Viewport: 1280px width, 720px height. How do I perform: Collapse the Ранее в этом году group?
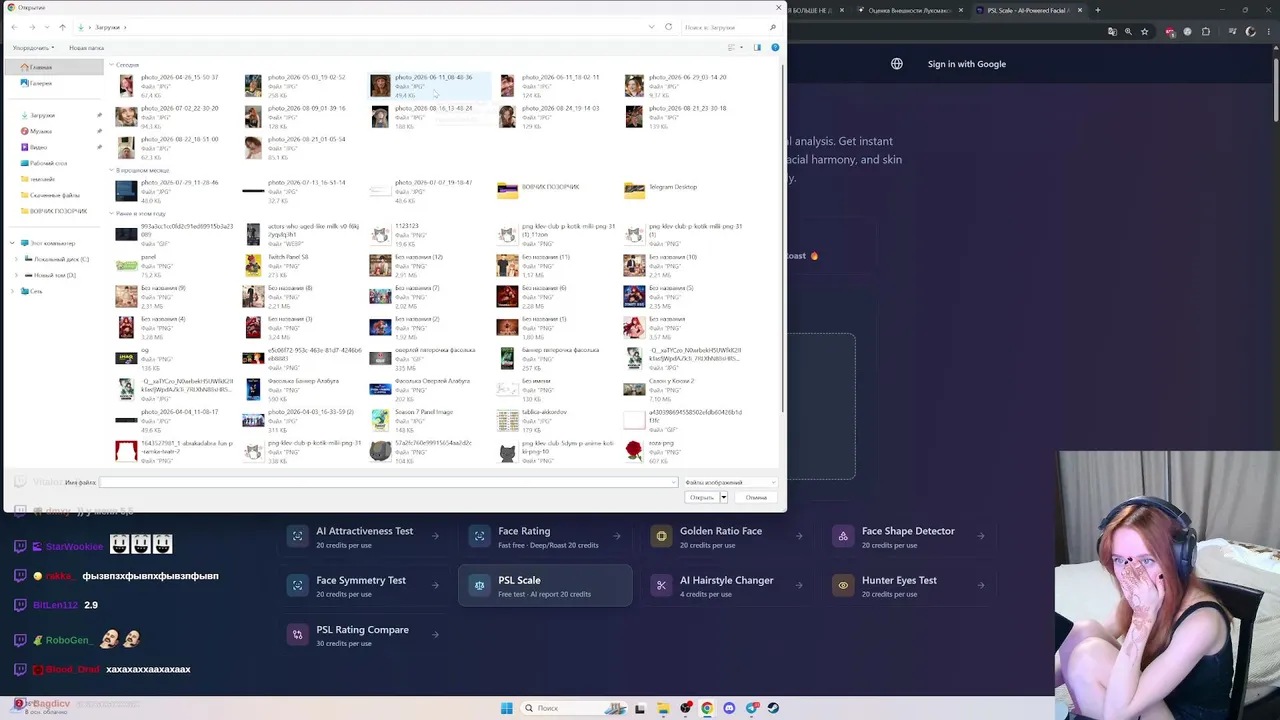pyautogui.click(x=111, y=214)
